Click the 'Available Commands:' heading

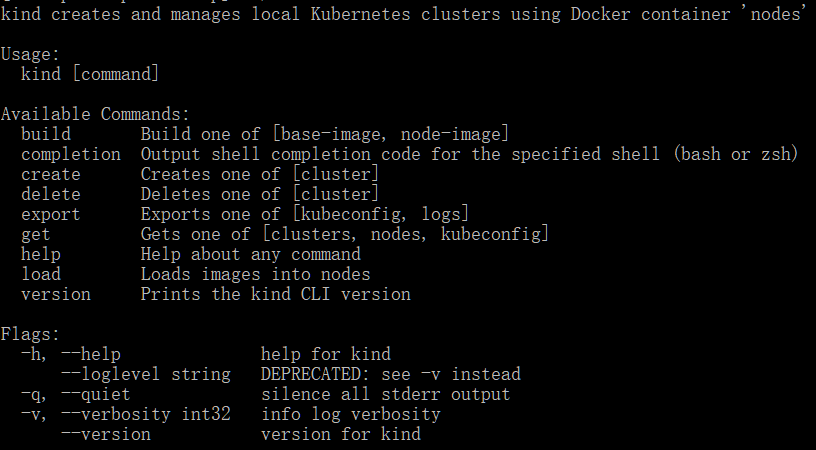click(x=96, y=114)
